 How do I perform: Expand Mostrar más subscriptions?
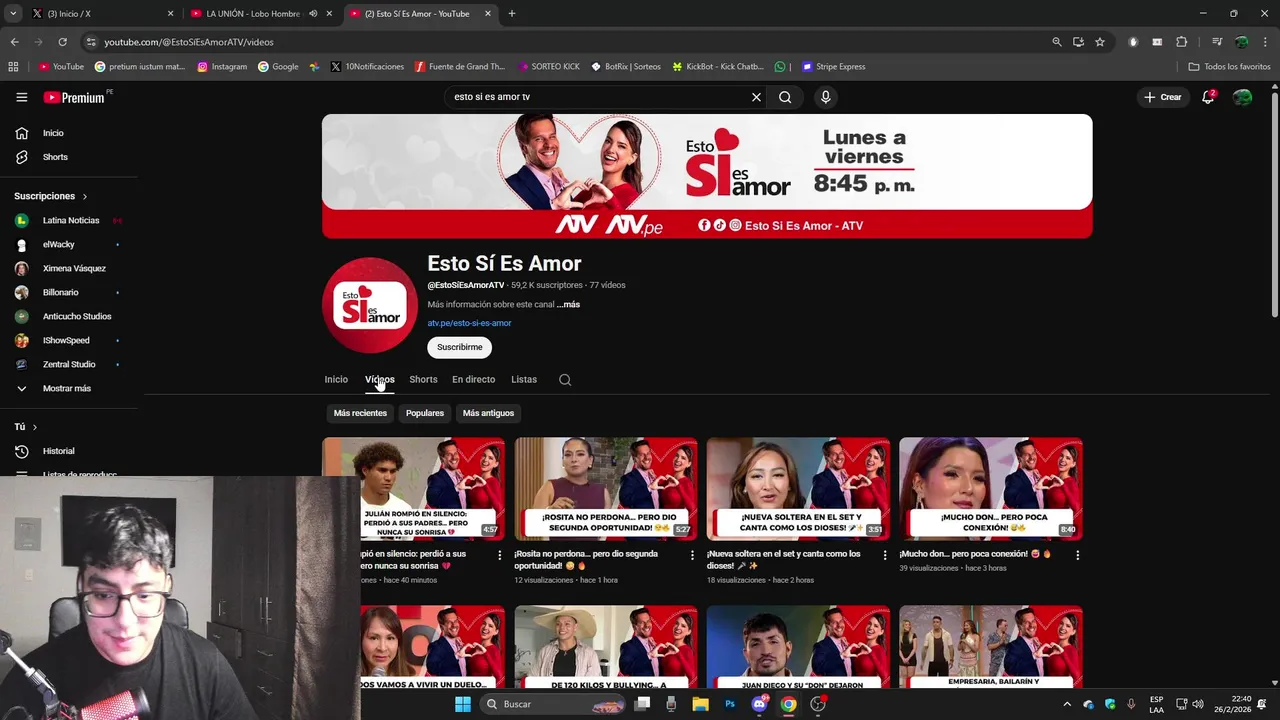point(66,388)
